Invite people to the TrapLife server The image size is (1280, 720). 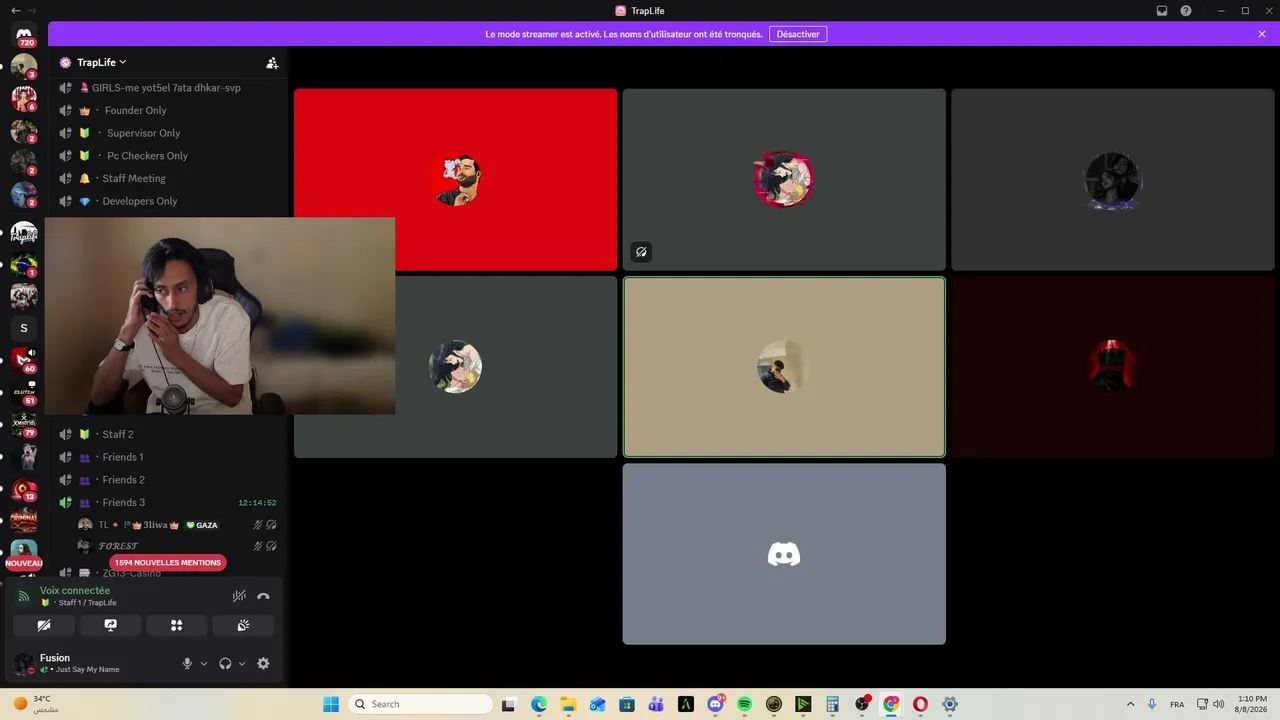[x=272, y=62]
